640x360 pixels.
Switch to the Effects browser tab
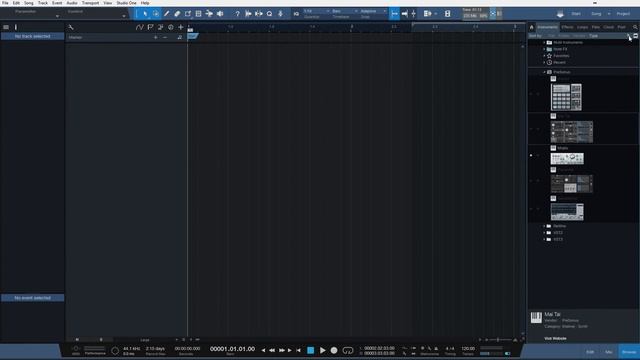(x=567, y=27)
